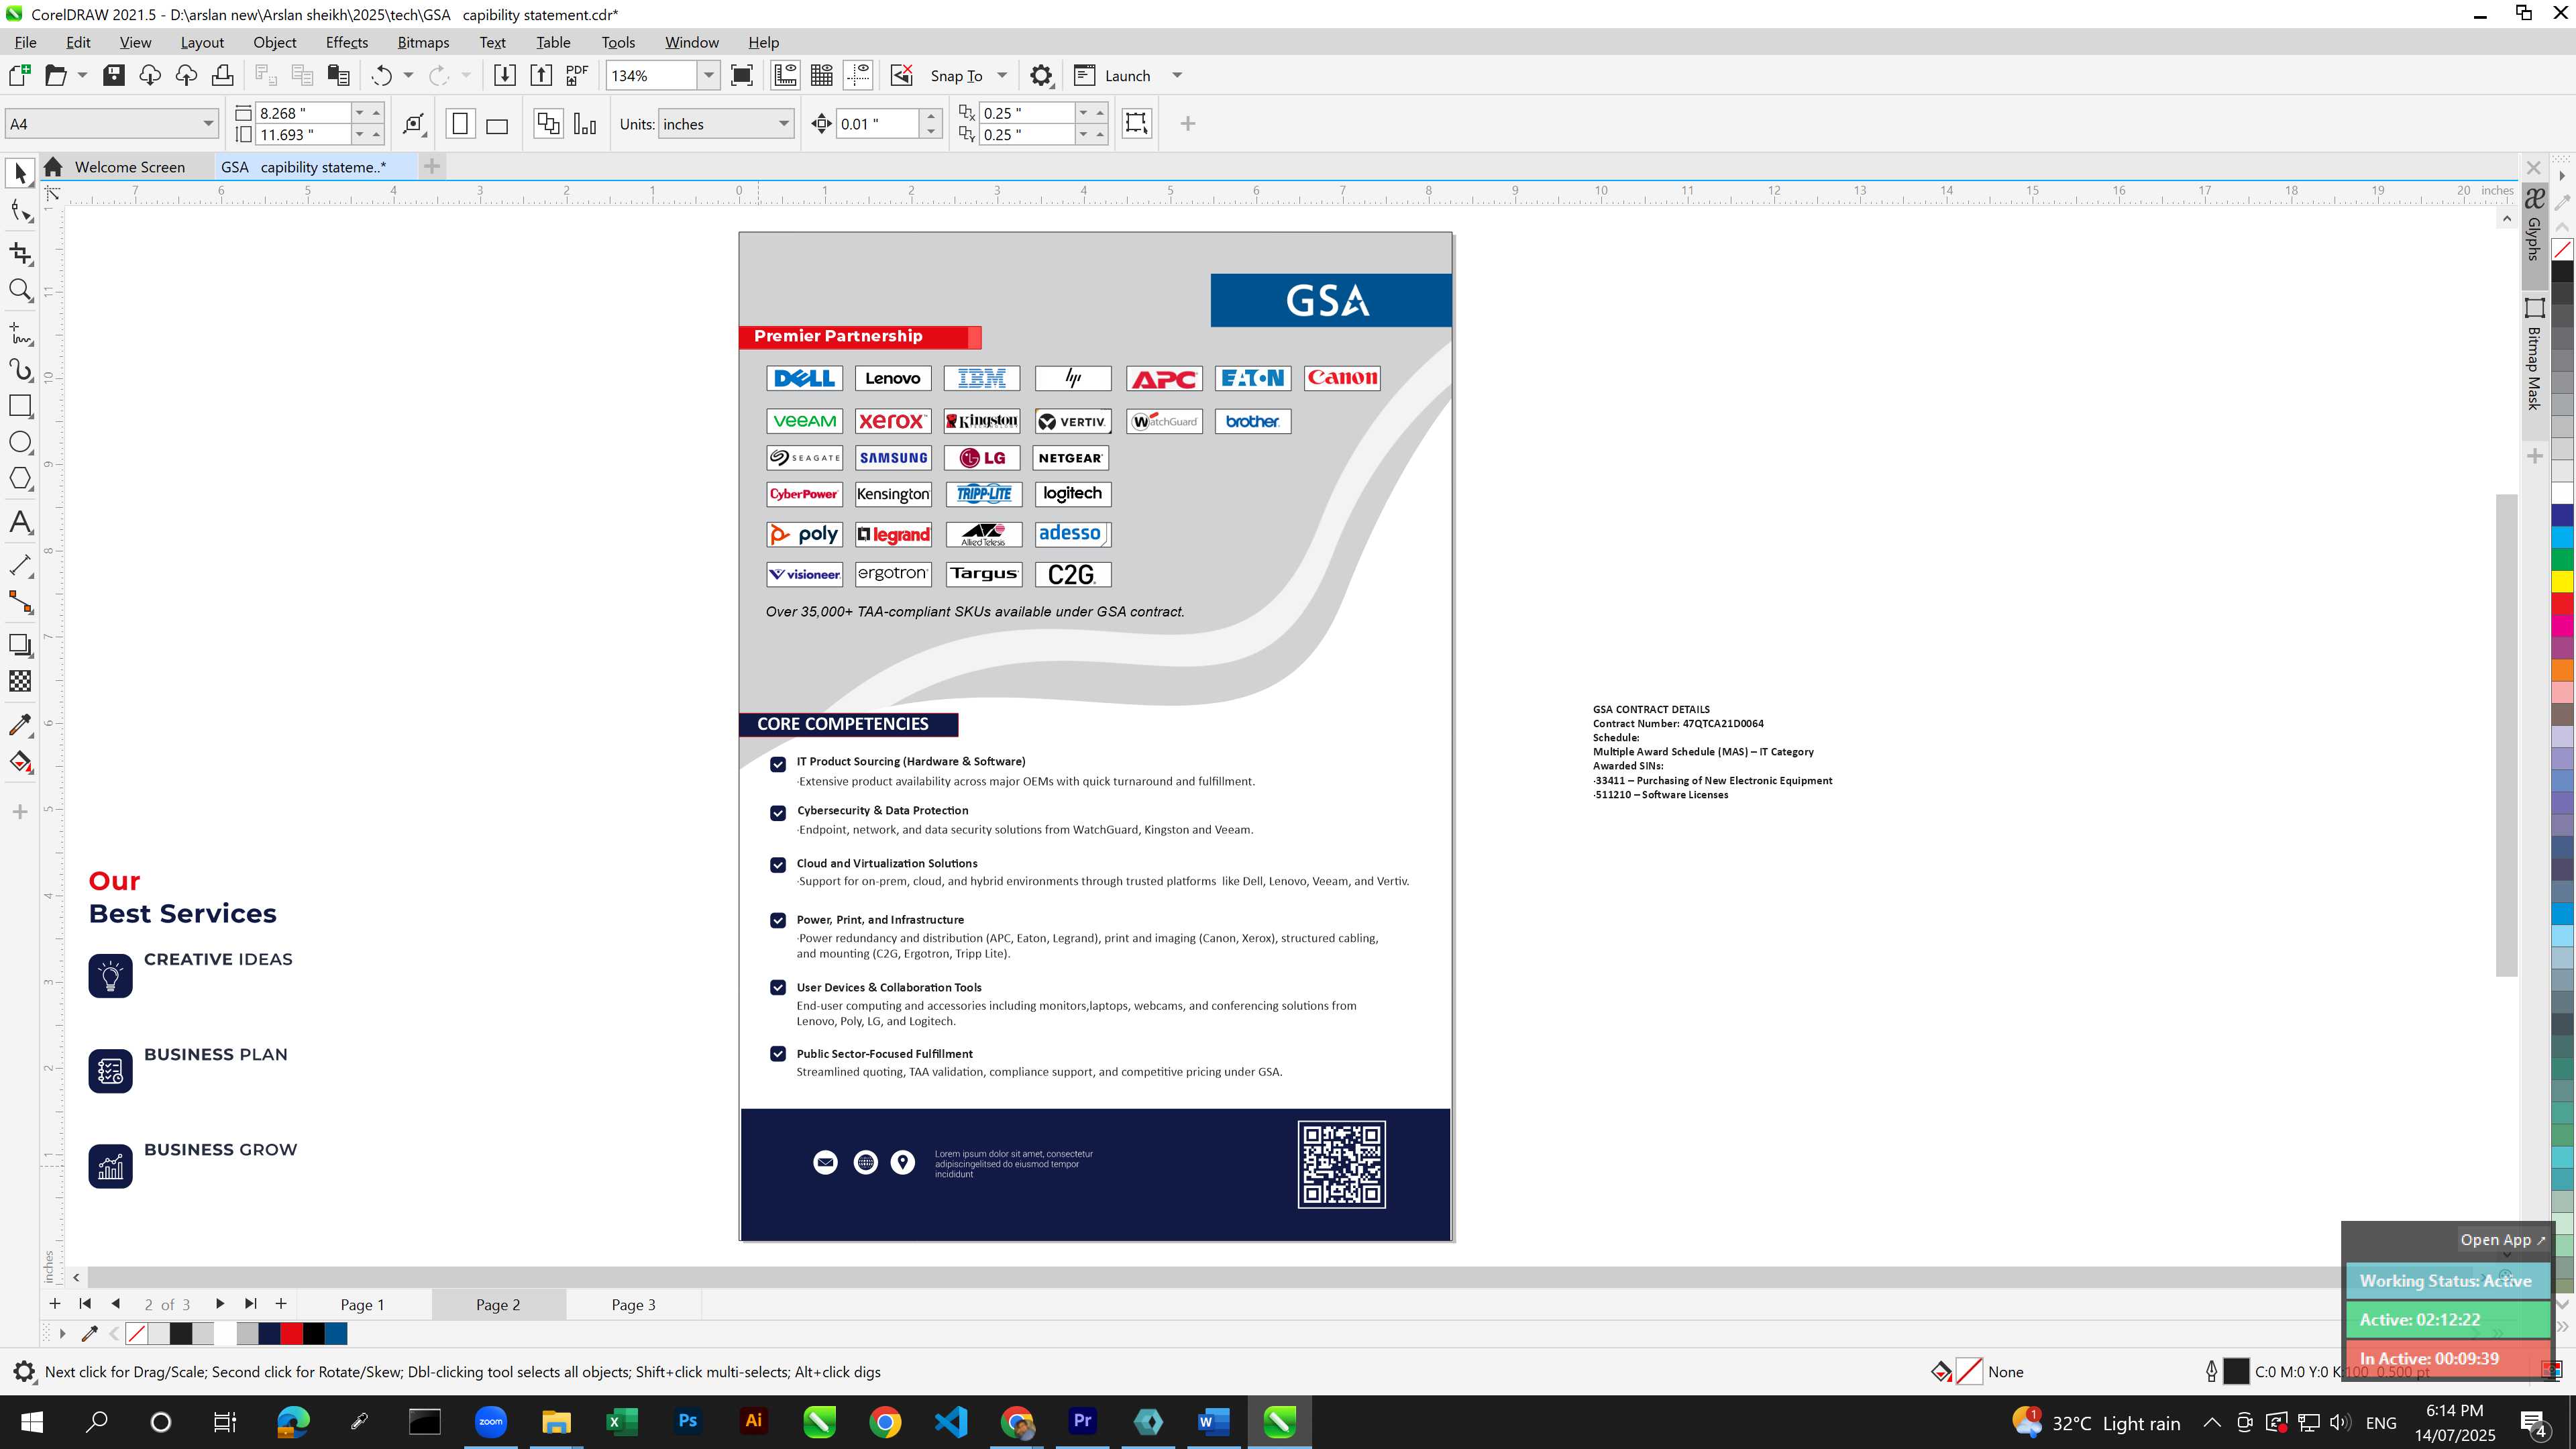
Task: Go to last page button
Action: point(251,1304)
